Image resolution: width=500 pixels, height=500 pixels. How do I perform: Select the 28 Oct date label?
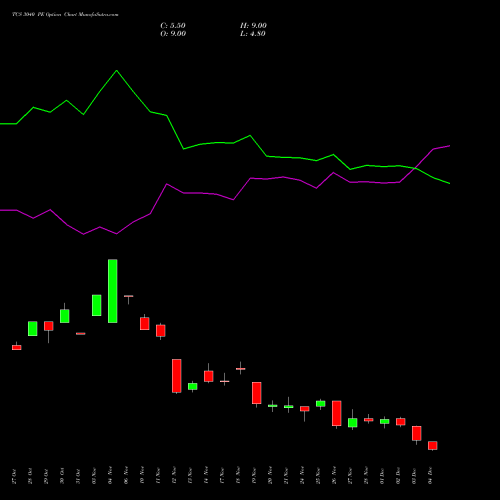30,476
